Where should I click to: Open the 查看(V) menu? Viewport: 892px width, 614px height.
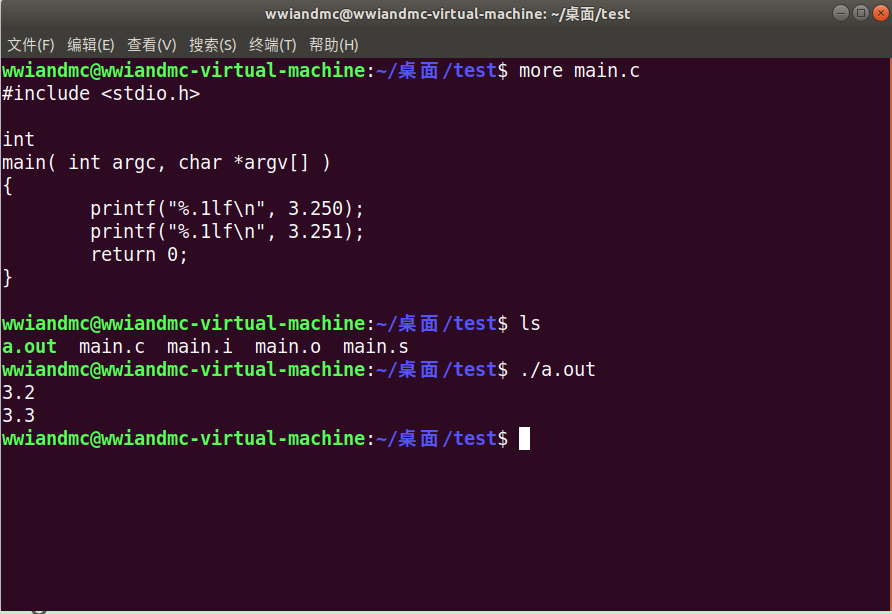[151, 45]
